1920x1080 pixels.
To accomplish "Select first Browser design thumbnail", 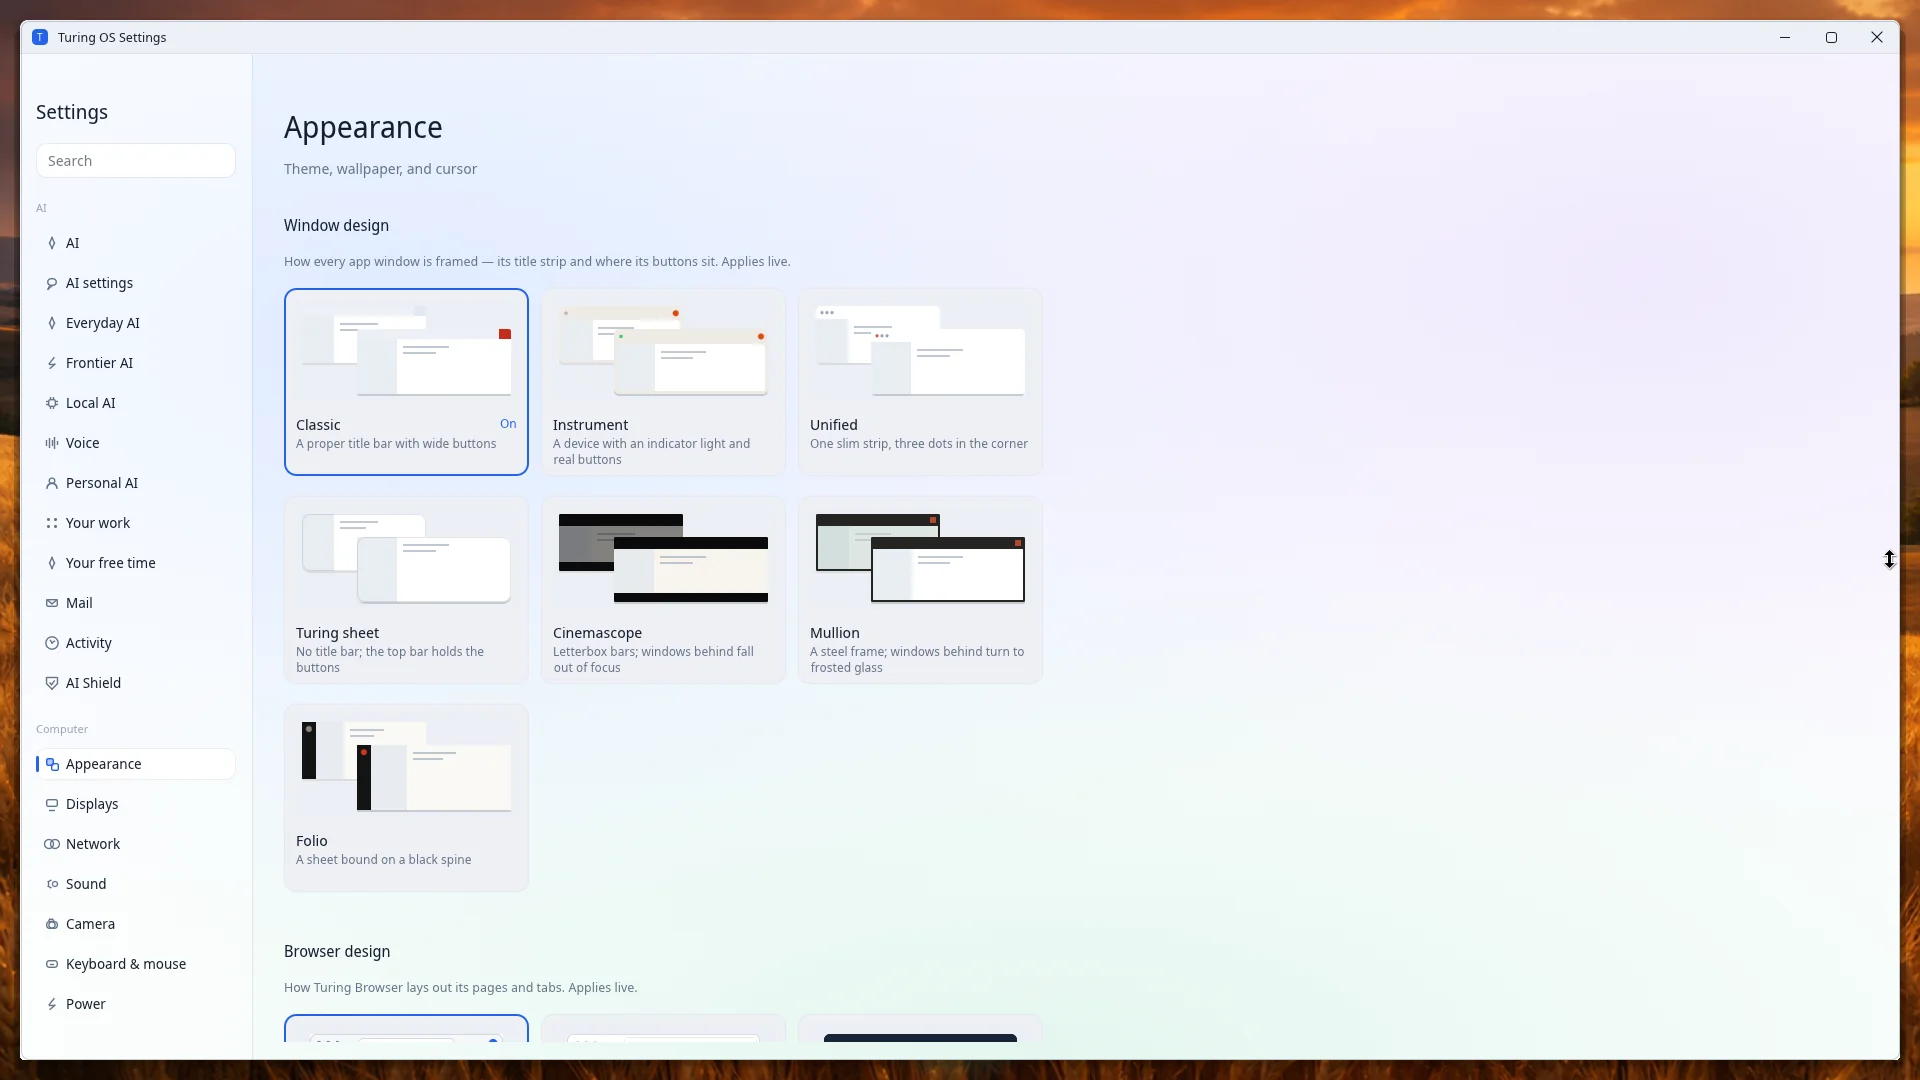I will (x=406, y=1029).
